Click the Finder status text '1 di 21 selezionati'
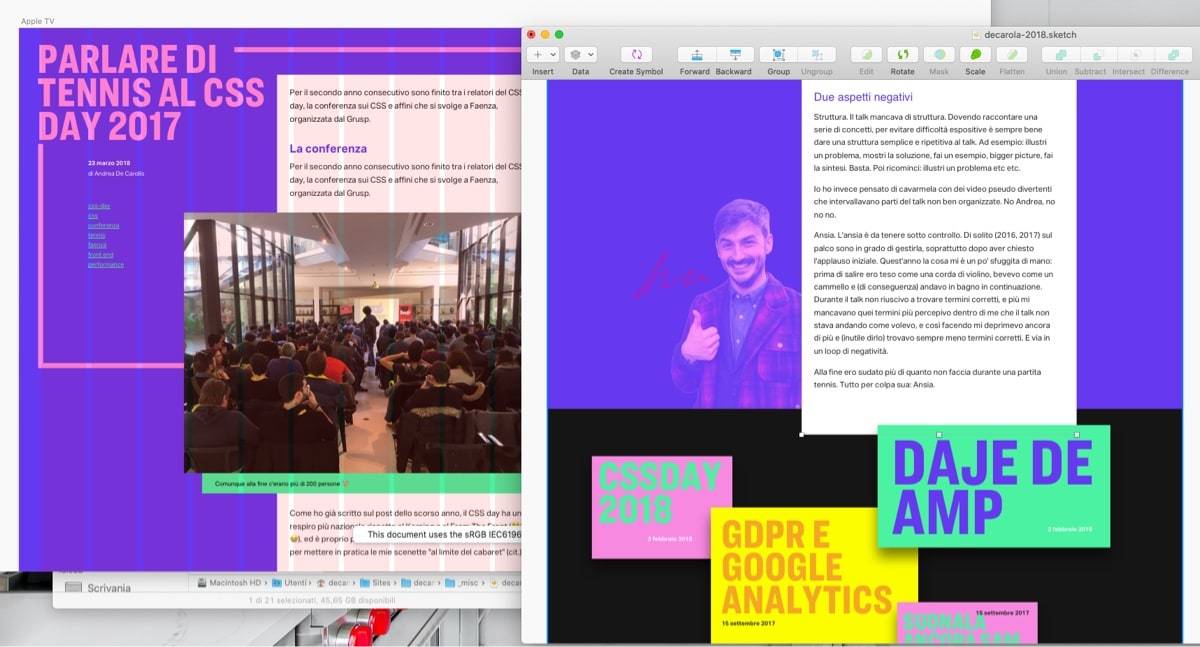The width and height of the screenshot is (1200, 647). tap(322, 601)
